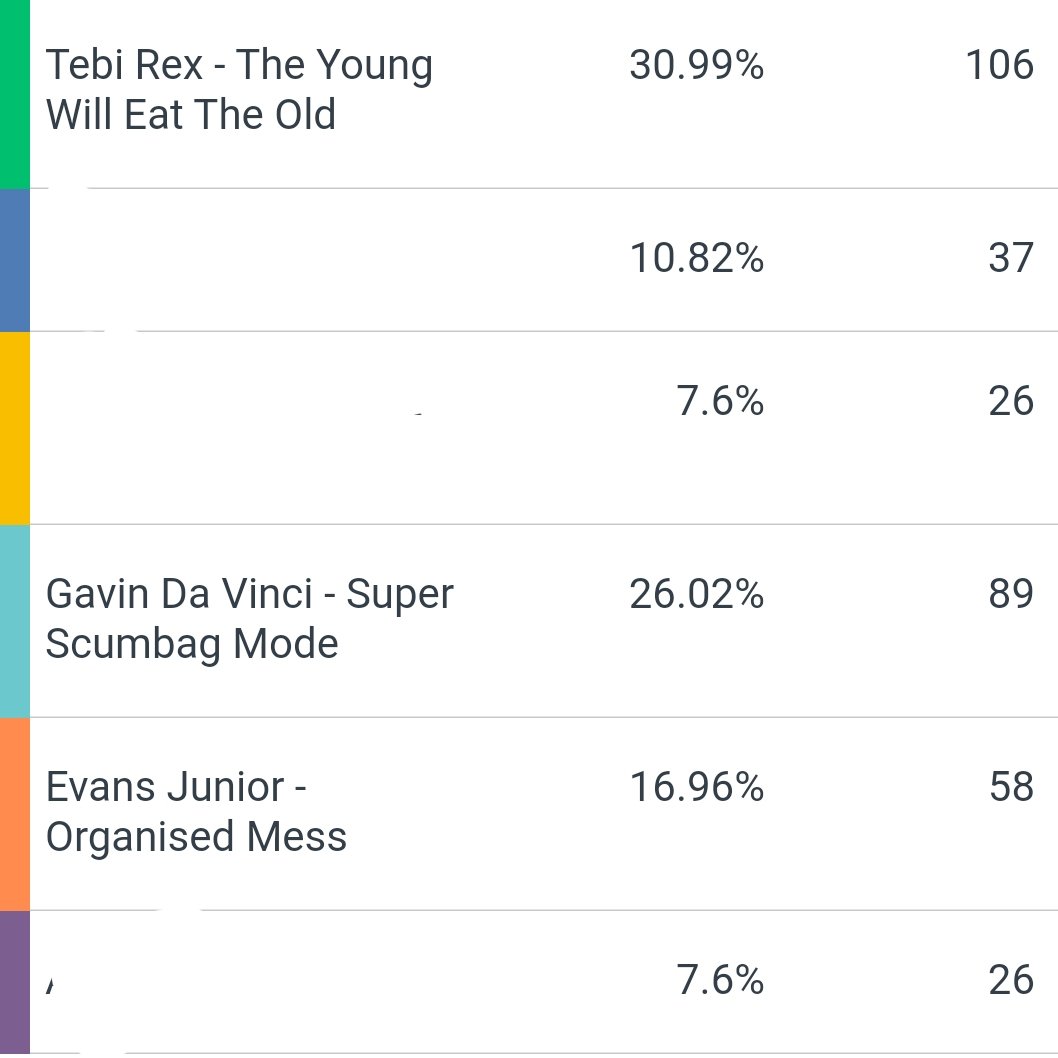
Task: Select the 106 vote count
Action: tap(999, 65)
